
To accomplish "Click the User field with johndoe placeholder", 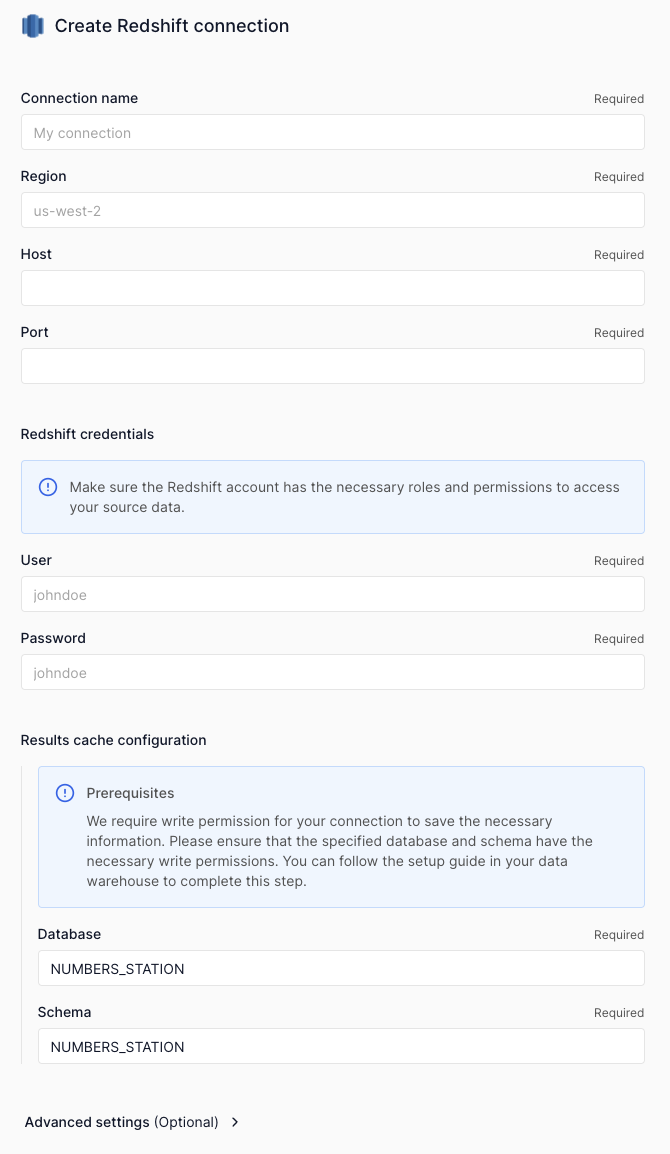I will [x=332, y=594].
